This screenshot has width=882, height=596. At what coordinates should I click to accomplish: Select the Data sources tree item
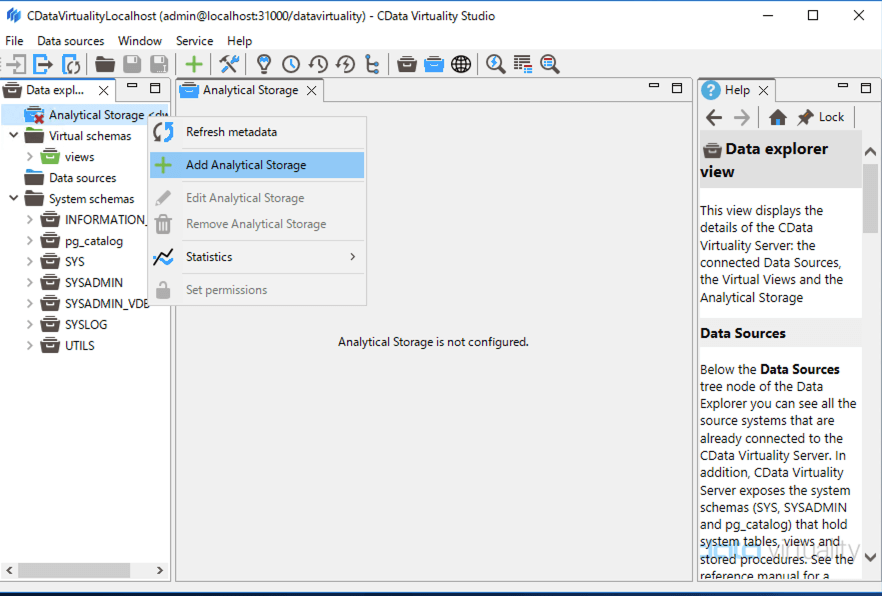(x=82, y=178)
